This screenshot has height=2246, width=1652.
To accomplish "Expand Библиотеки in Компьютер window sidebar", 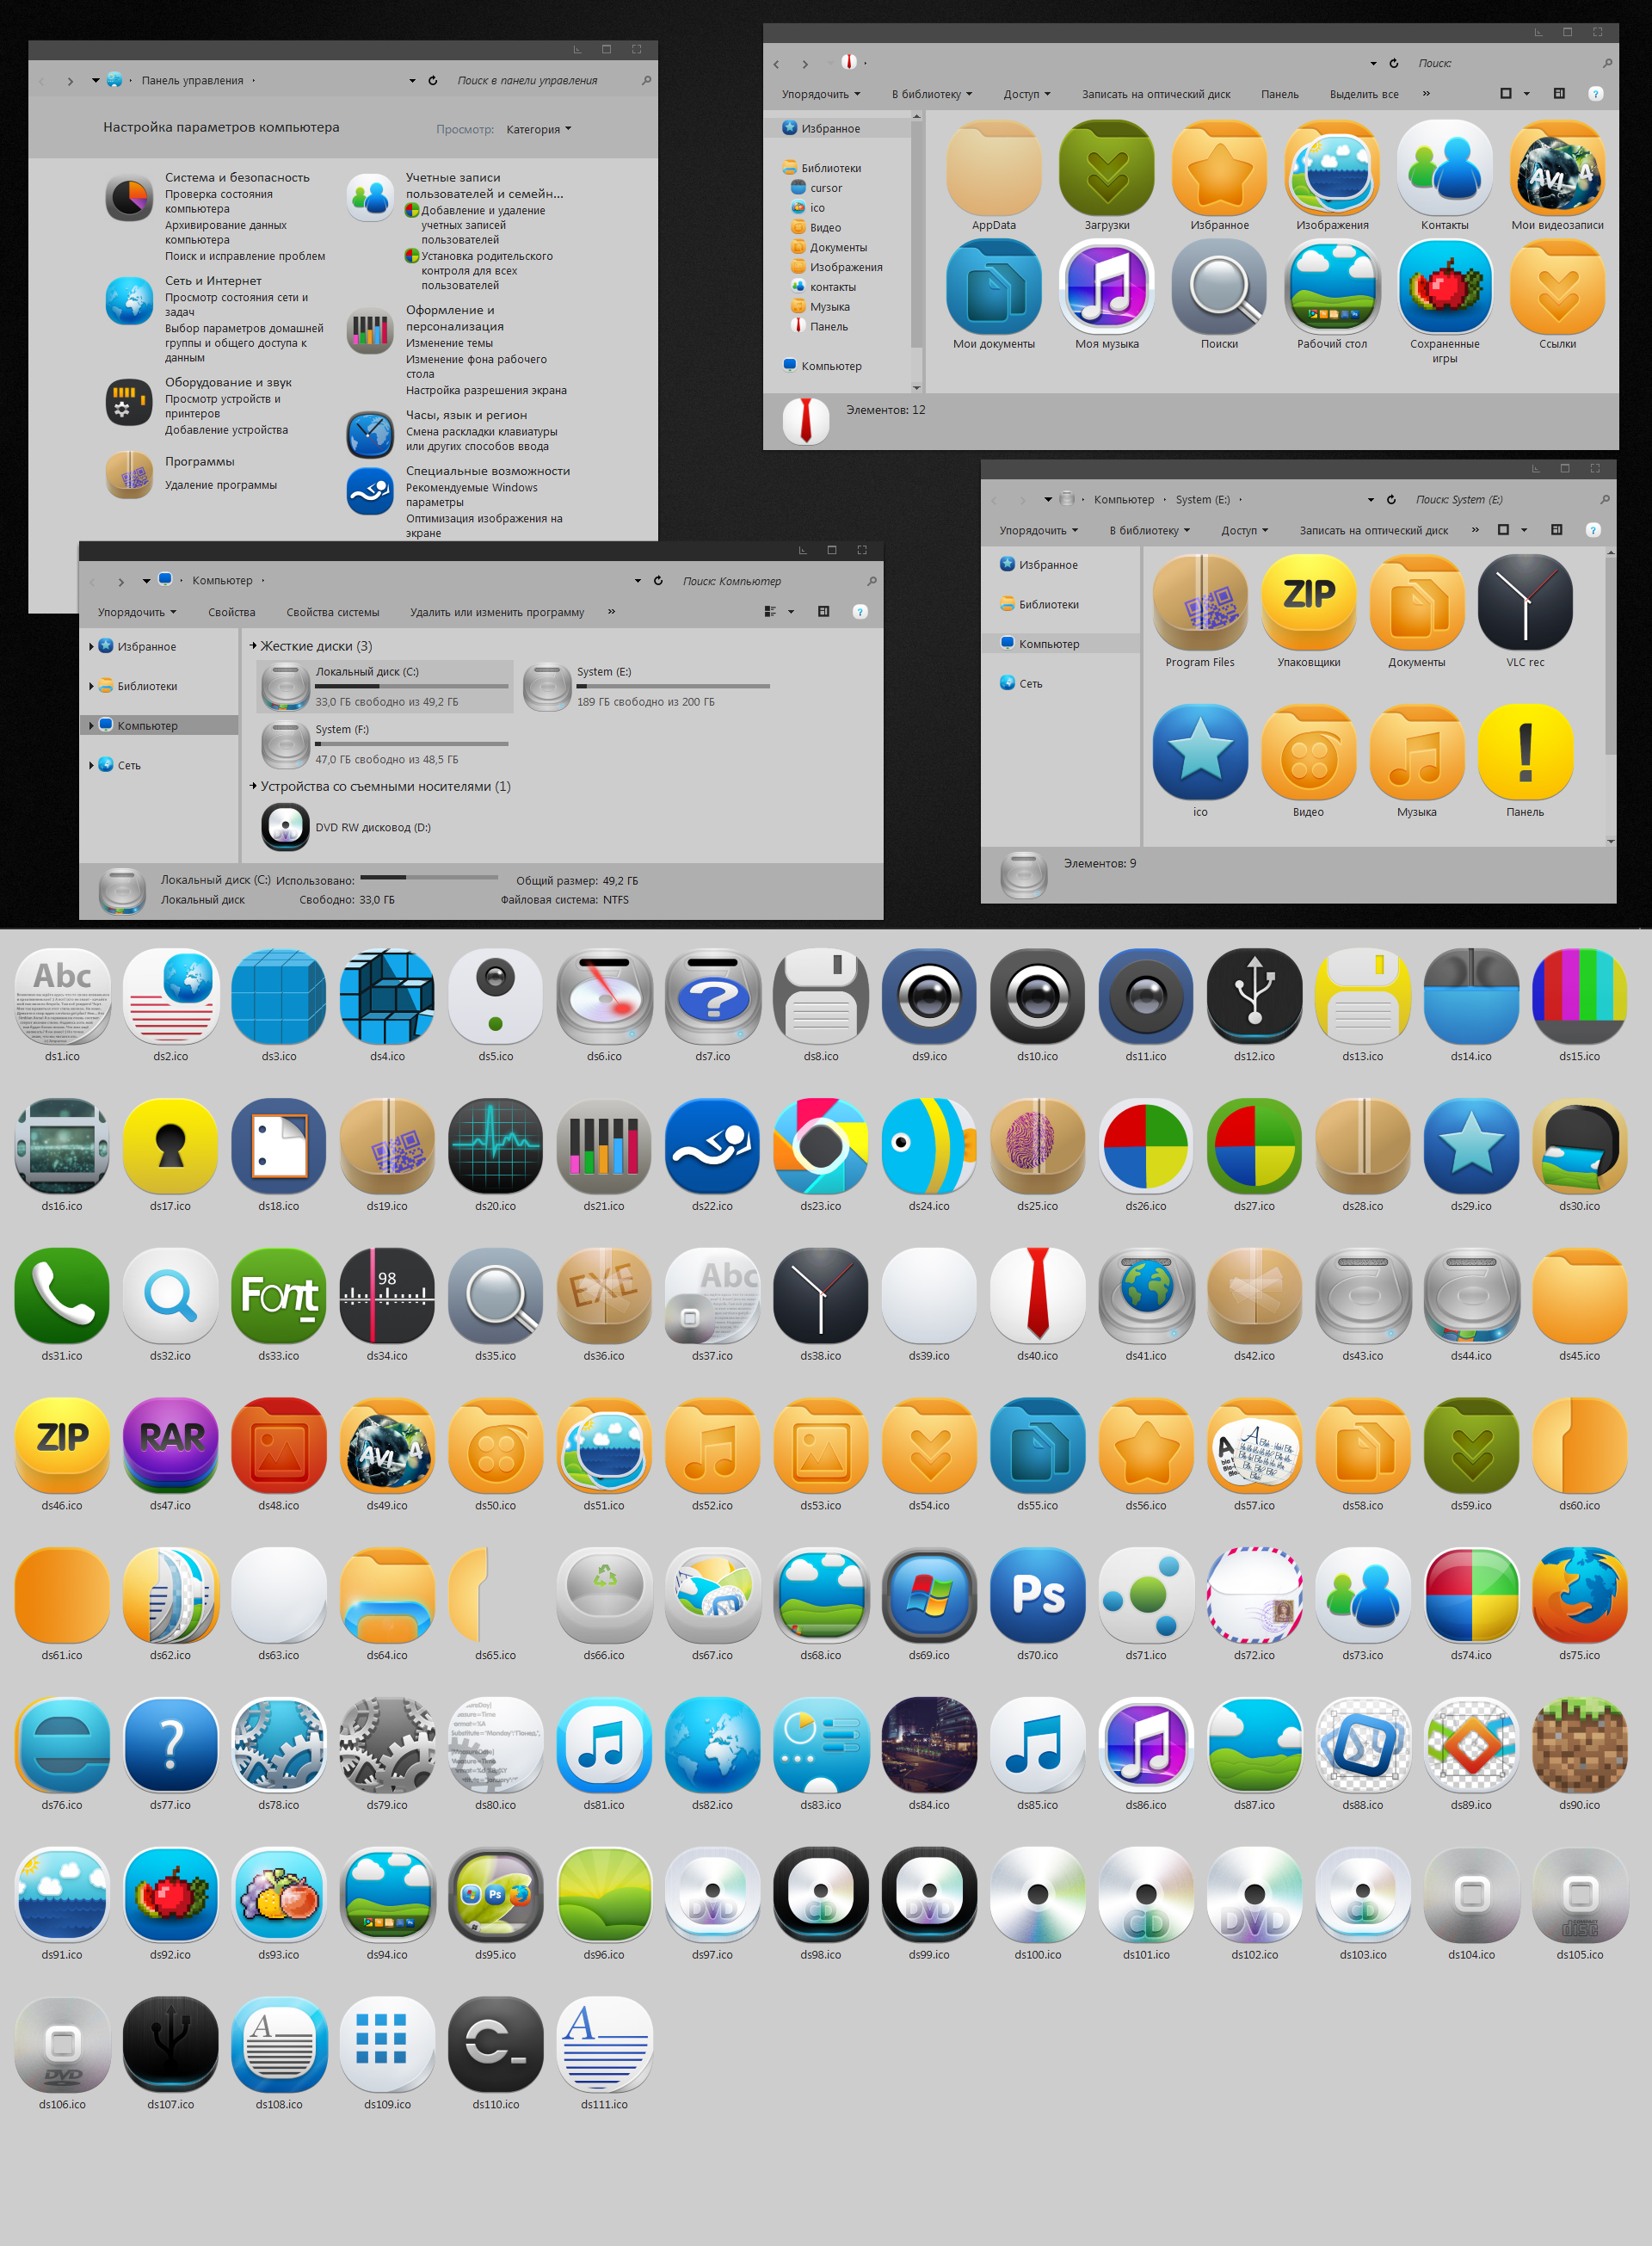I will pos(91,686).
